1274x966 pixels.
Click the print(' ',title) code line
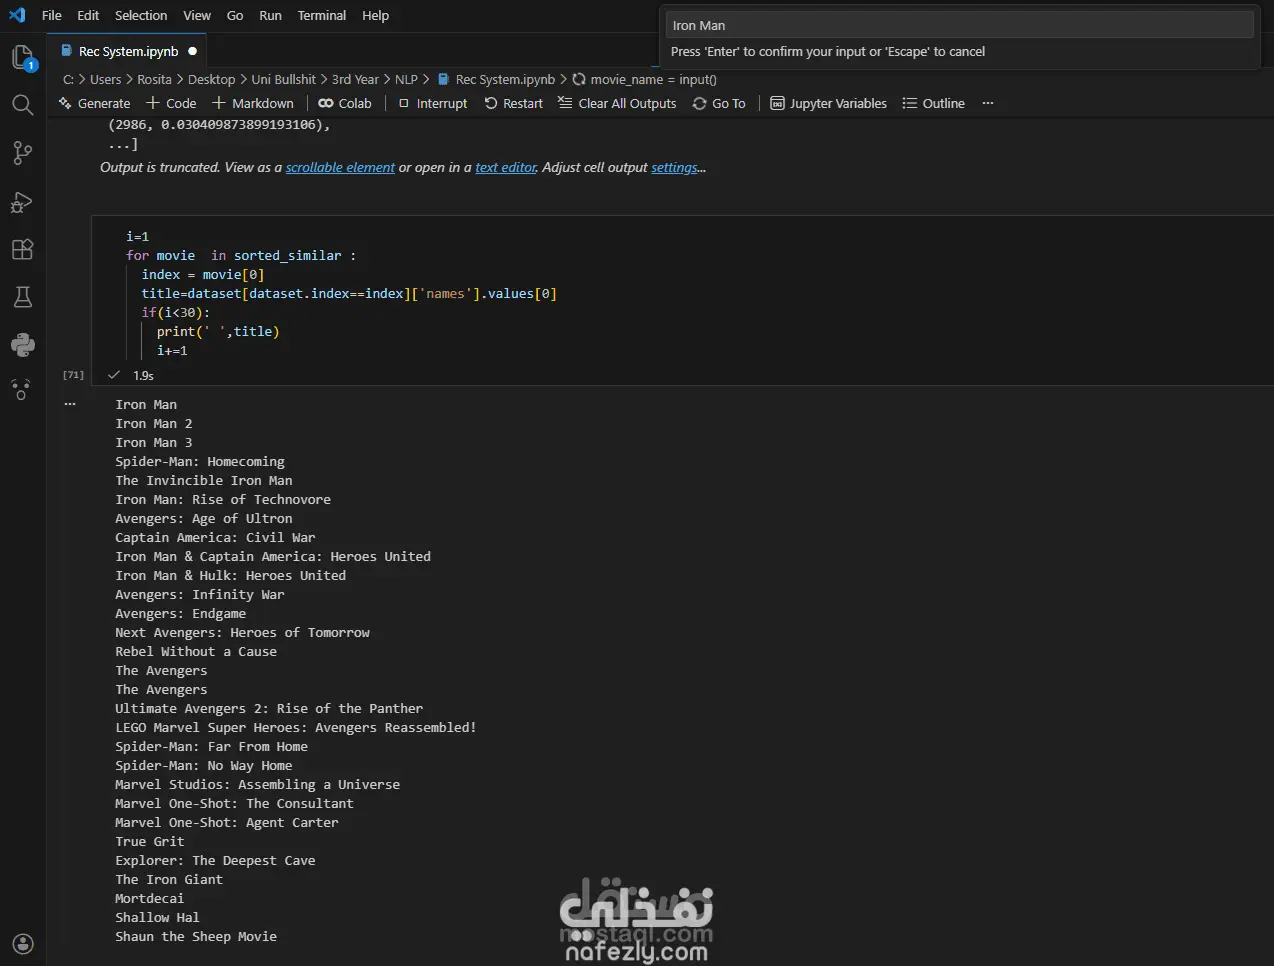(x=218, y=331)
